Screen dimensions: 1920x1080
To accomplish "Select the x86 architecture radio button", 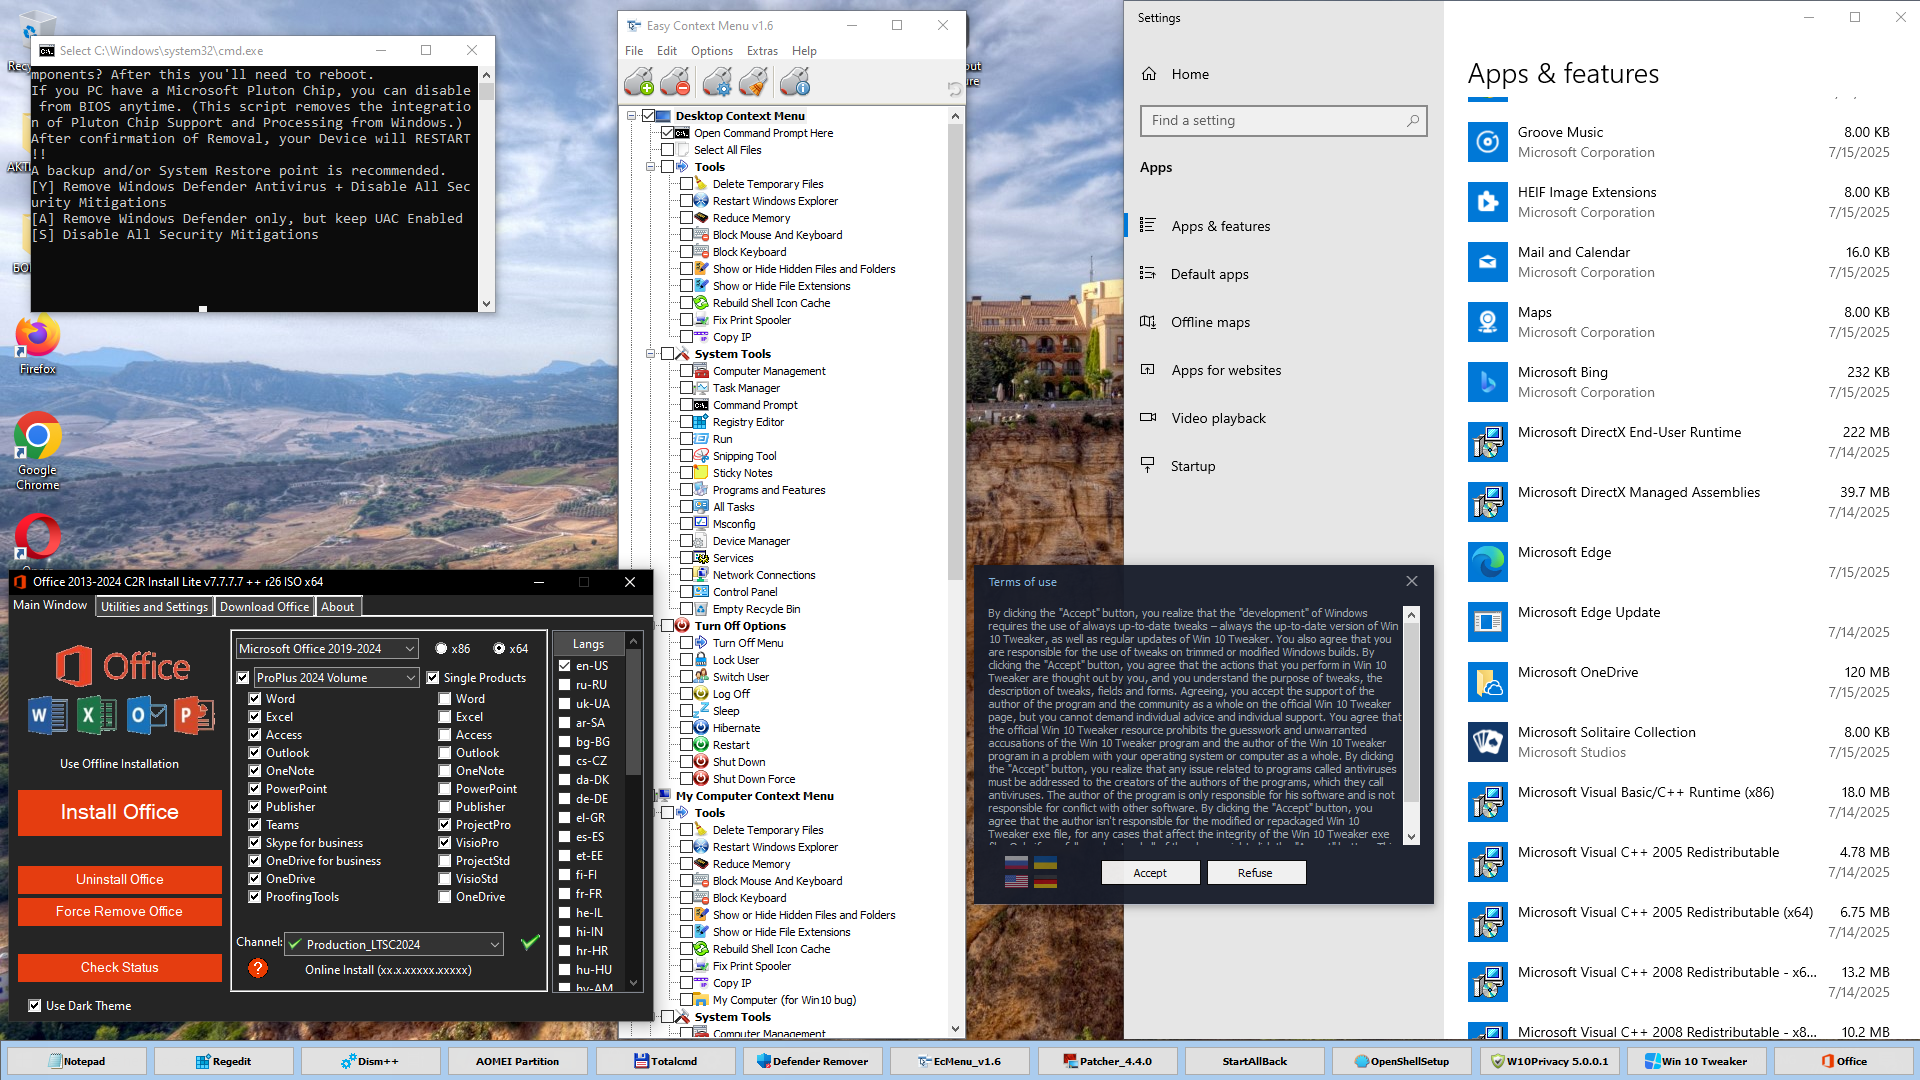I will pos(441,649).
